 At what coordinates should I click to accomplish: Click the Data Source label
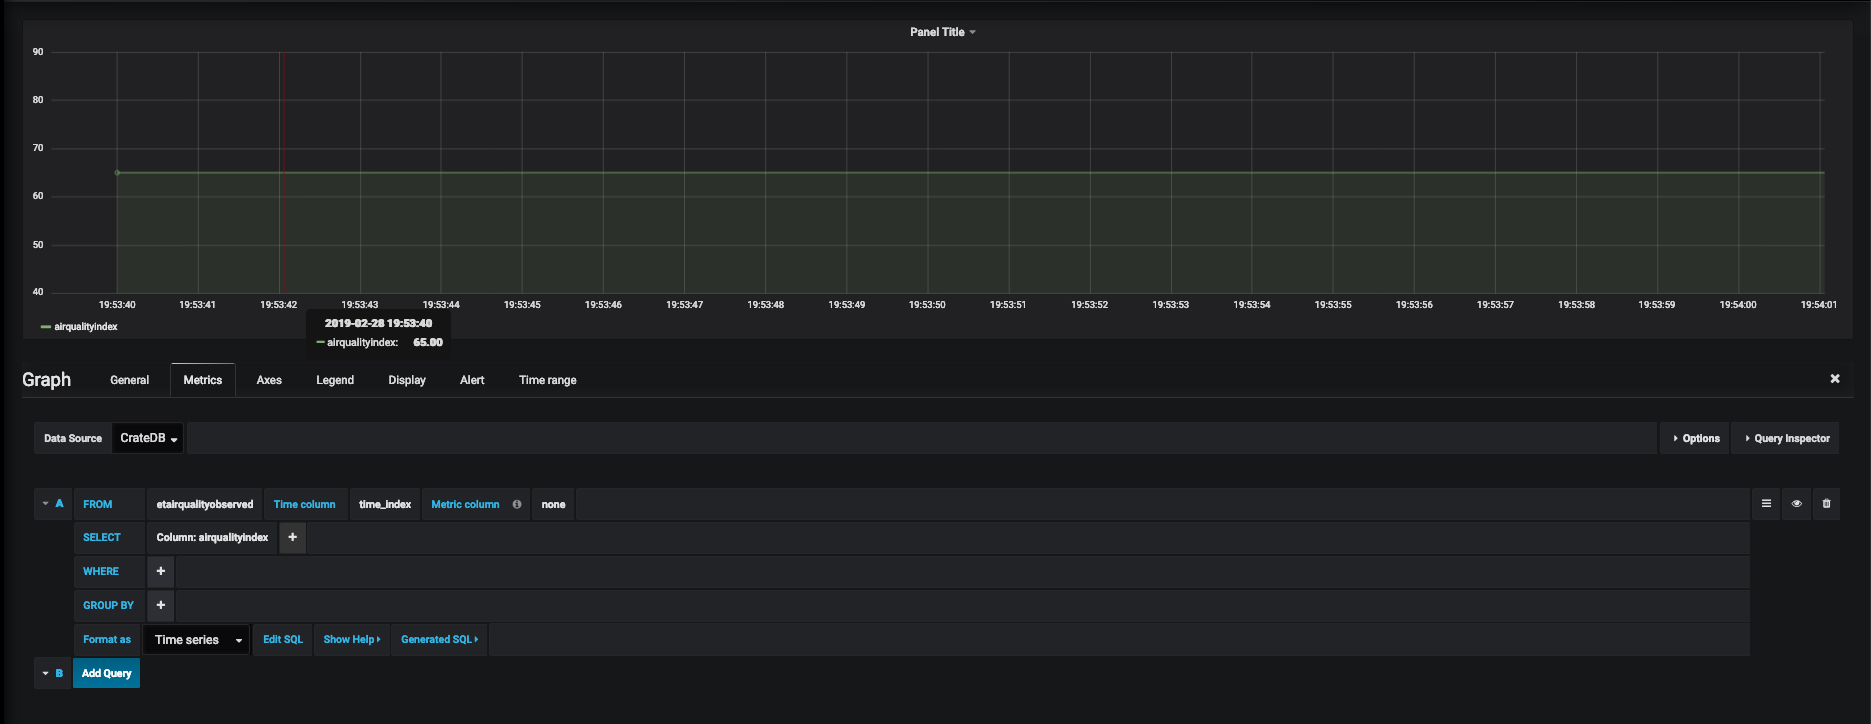point(73,438)
